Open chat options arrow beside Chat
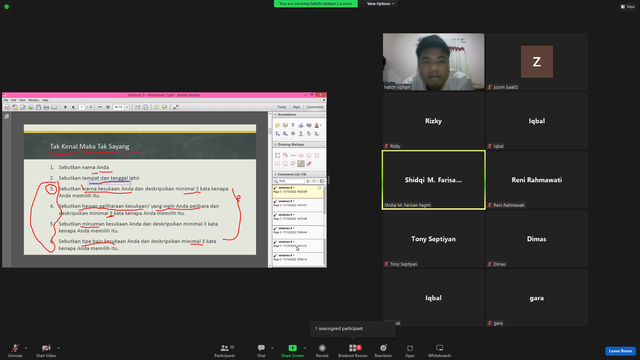The height and width of the screenshot is (360, 640). tap(272, 348)
